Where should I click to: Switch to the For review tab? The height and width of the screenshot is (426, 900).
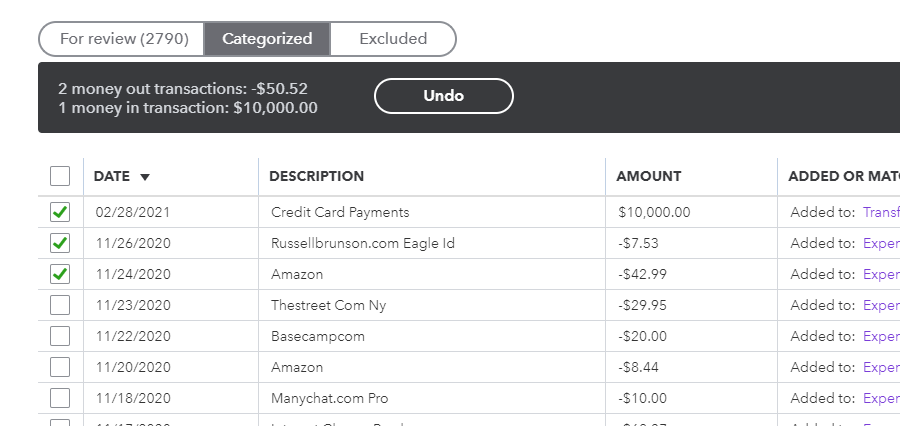point(124,39)
